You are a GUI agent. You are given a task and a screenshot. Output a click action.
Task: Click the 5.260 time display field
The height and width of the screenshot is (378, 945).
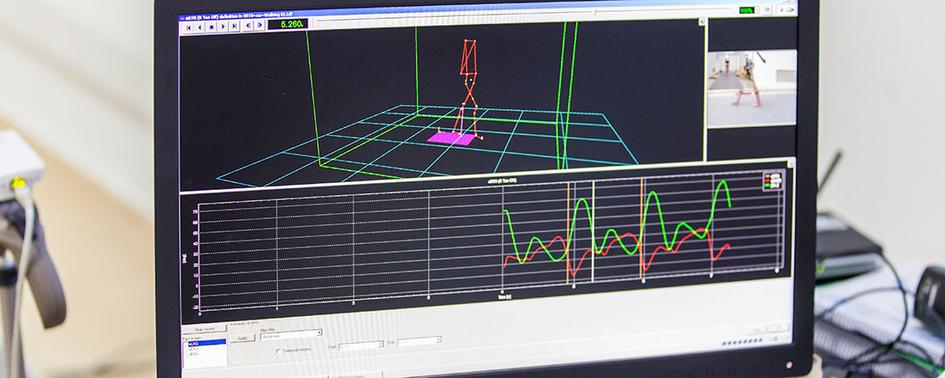coord(287,24)
